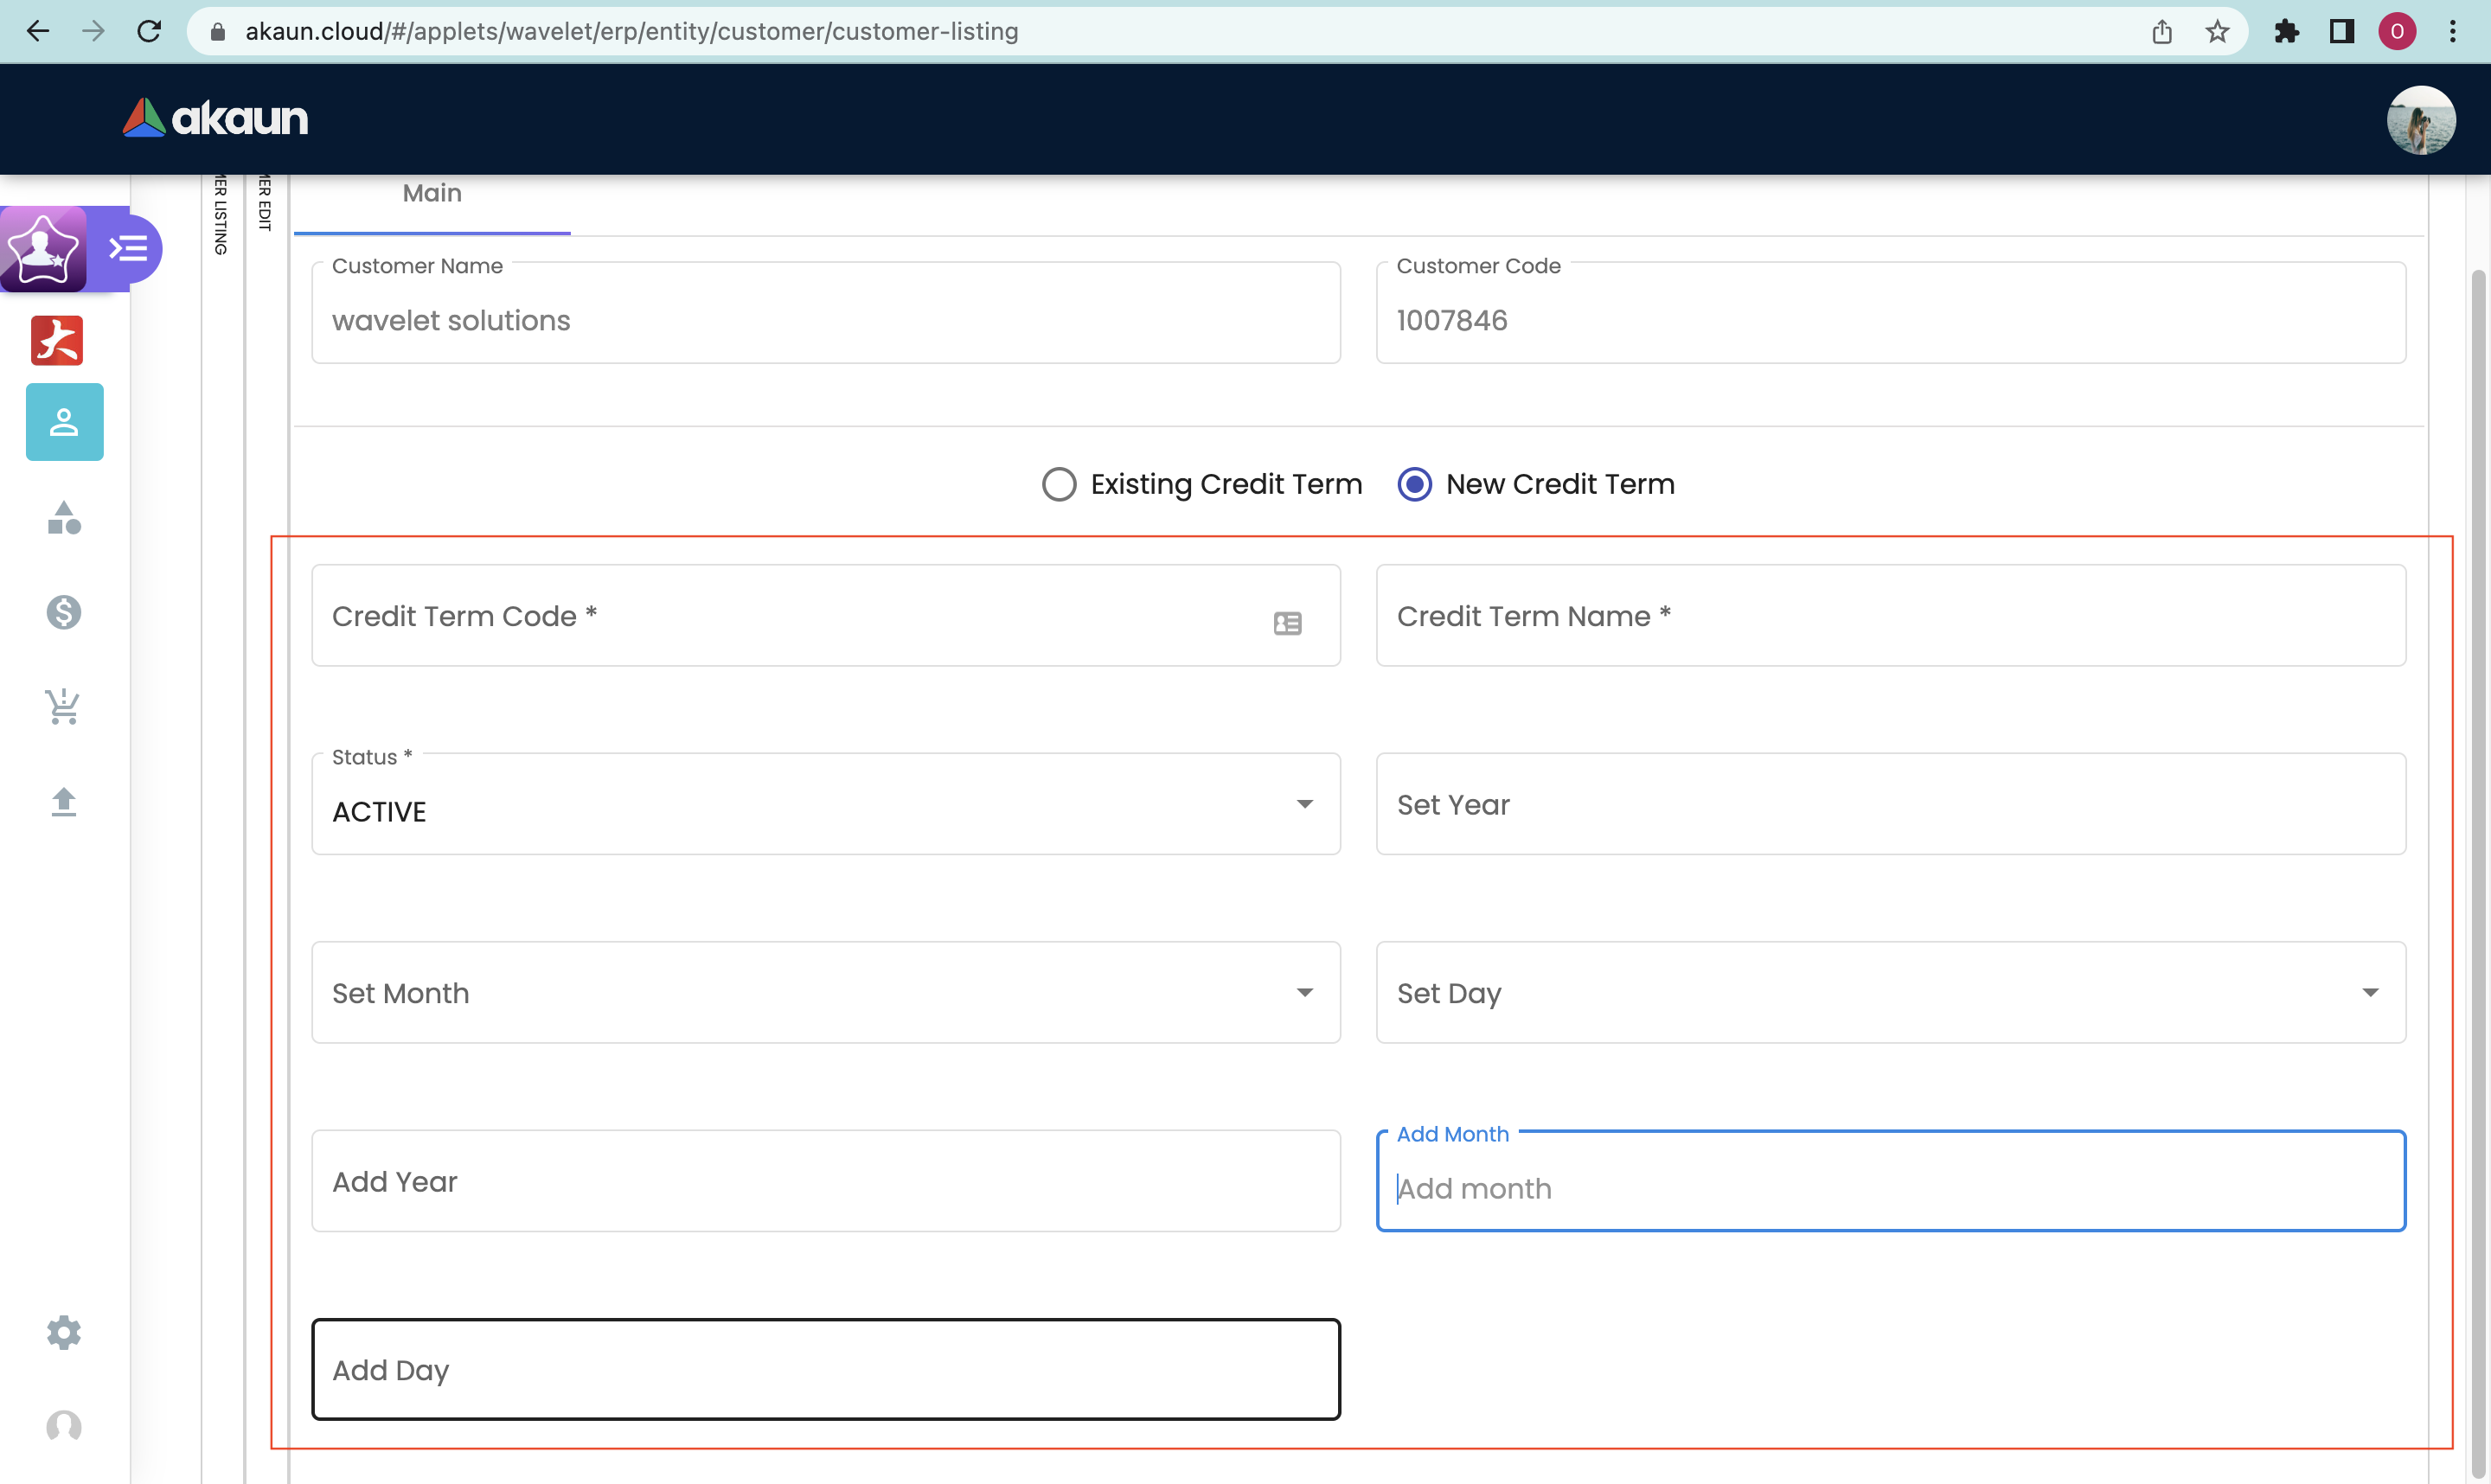Viewport: 2491px width, 1484px height.
Task: Click the purple star customer applet icon
Action: point(42,248)
